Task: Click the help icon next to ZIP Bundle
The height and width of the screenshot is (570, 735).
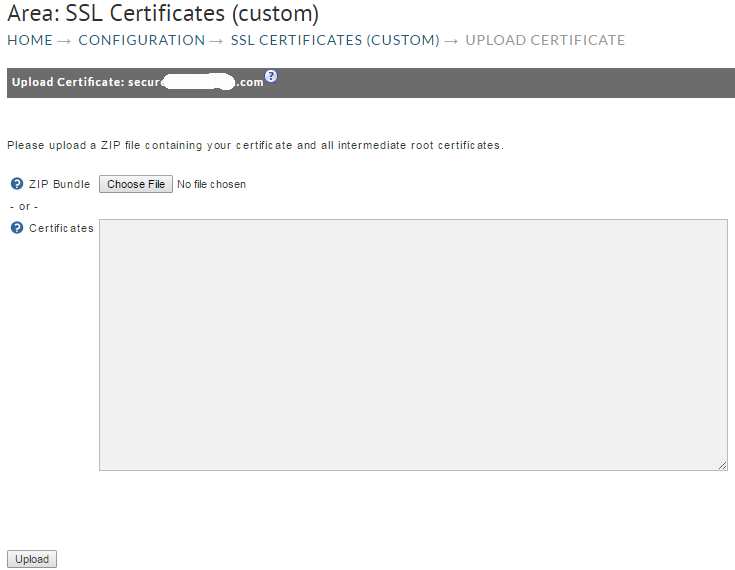Action: pos(17,184)
